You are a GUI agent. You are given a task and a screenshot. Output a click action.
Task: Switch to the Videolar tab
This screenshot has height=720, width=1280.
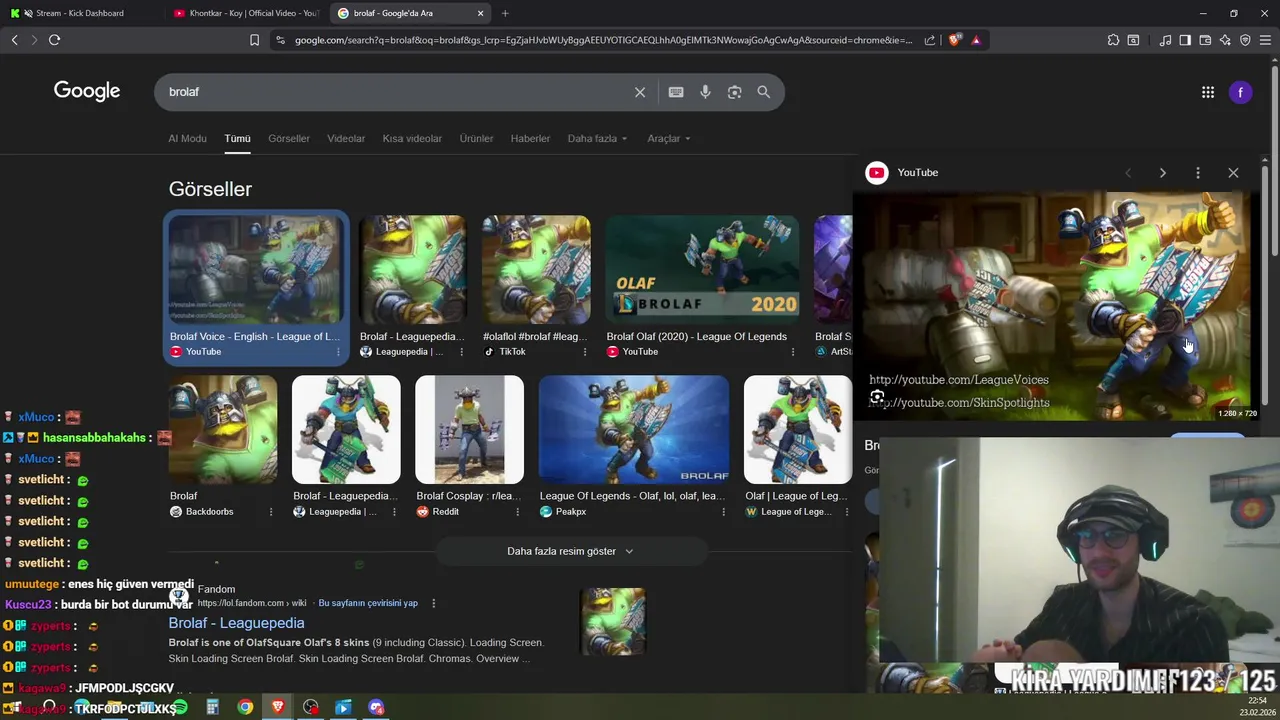pos(346,138)
